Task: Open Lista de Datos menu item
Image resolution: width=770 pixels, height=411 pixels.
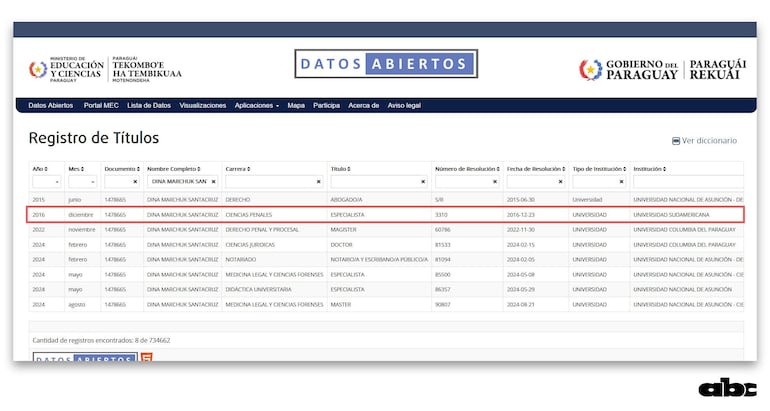Action: pos(149,106)
